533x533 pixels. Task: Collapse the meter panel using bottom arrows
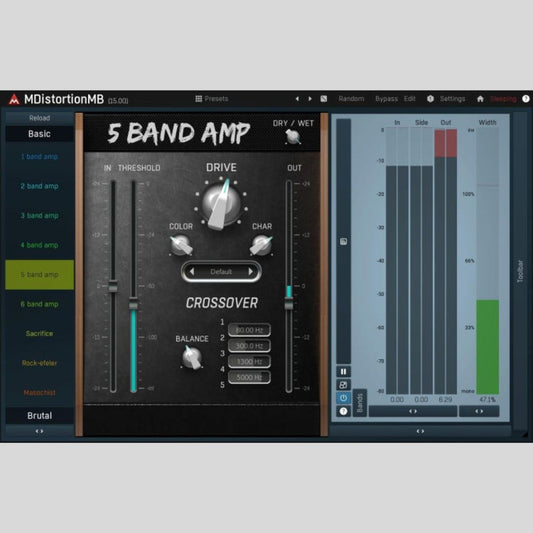[420, 431]
